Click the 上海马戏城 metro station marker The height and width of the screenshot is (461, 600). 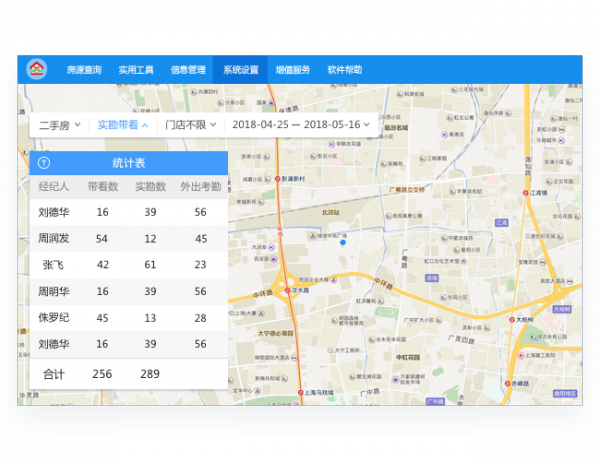301,390
